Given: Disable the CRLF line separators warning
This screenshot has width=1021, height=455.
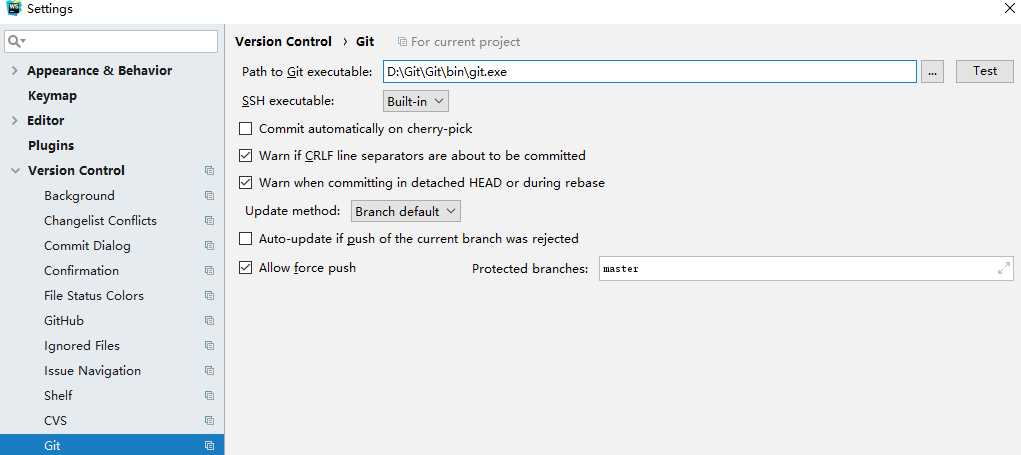Looking at the screenshot, I should 246,156.
